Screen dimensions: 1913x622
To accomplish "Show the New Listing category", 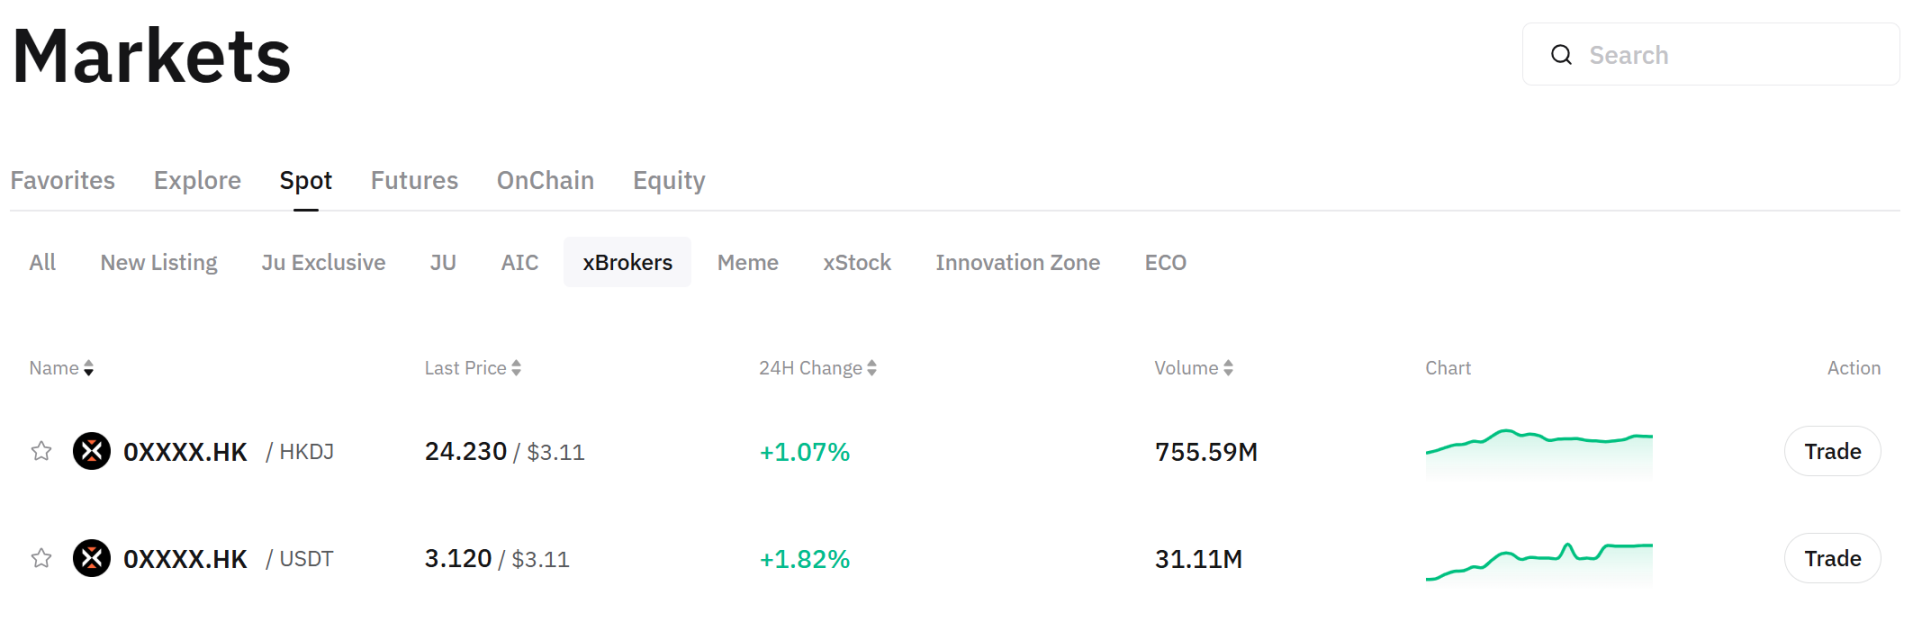I will (159, 262).
